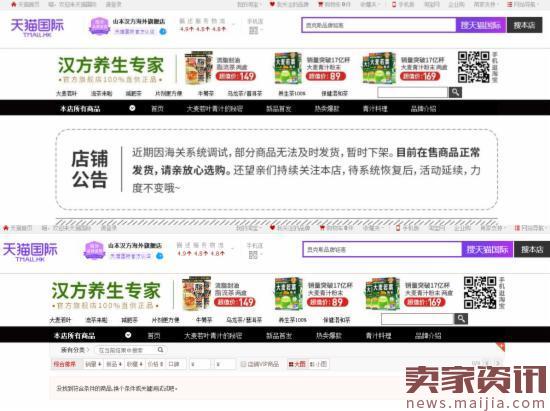Click store name 山本汉方海外旗舰店 in upper header
This screenshot has height=411, width=550.
tap(139, 21)
